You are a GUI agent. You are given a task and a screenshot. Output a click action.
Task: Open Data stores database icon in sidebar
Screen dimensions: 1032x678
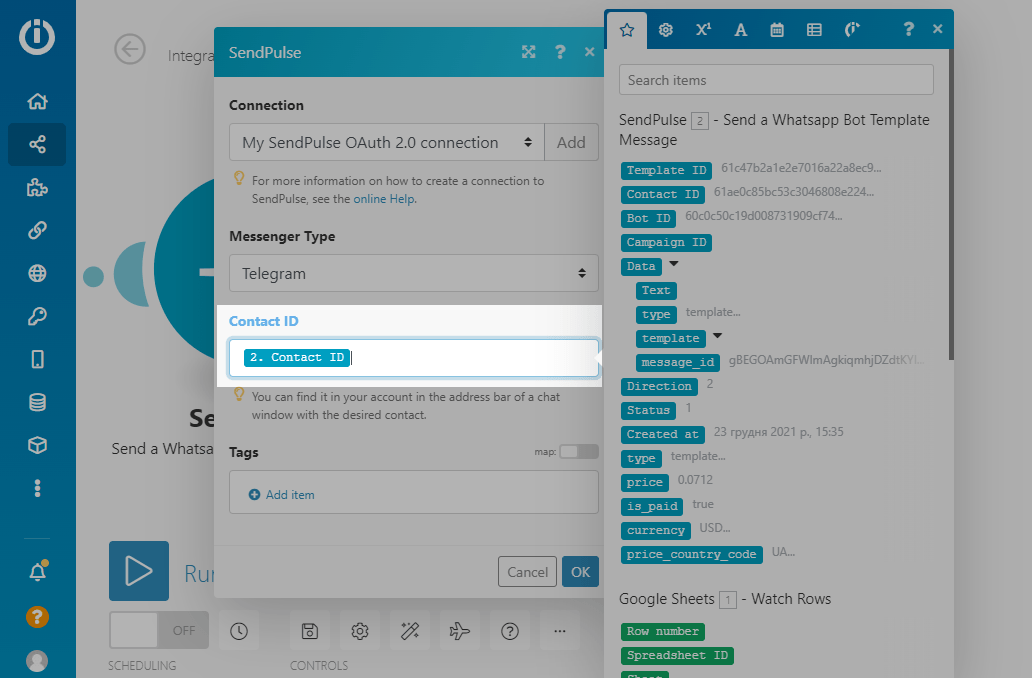tap(38, 402)
